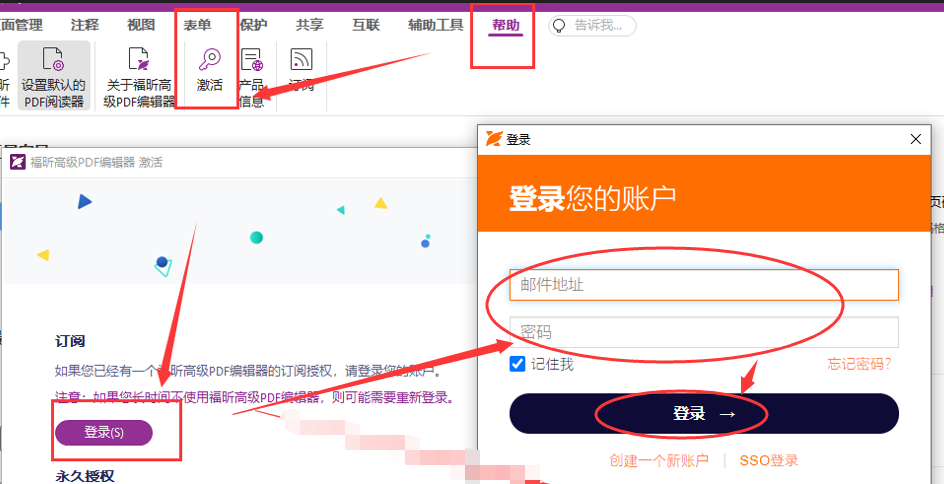The width and height of the screenshot is (944, 484).
Task: Select the 帮助 ribbon tab
Action: pos(506,25)
